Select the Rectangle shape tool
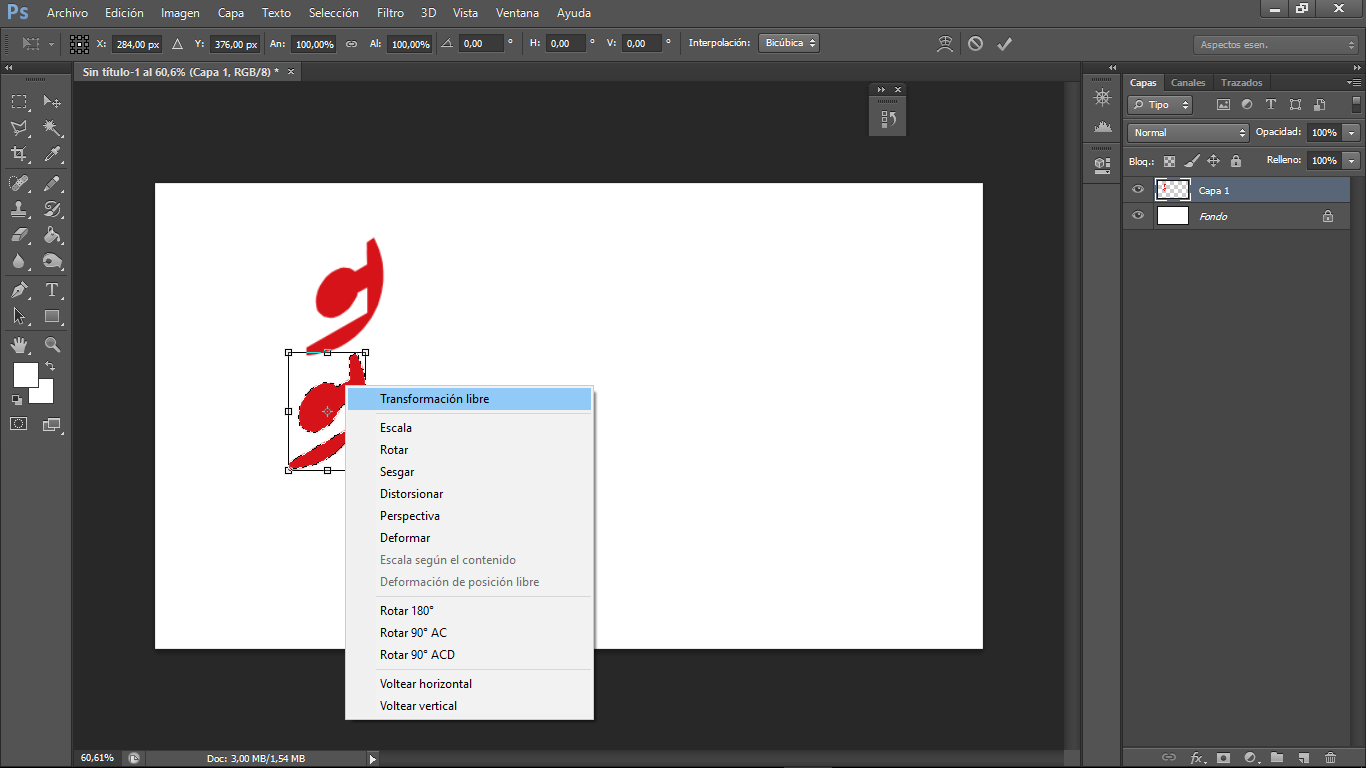1366x768 pixels. pos(52,316)
